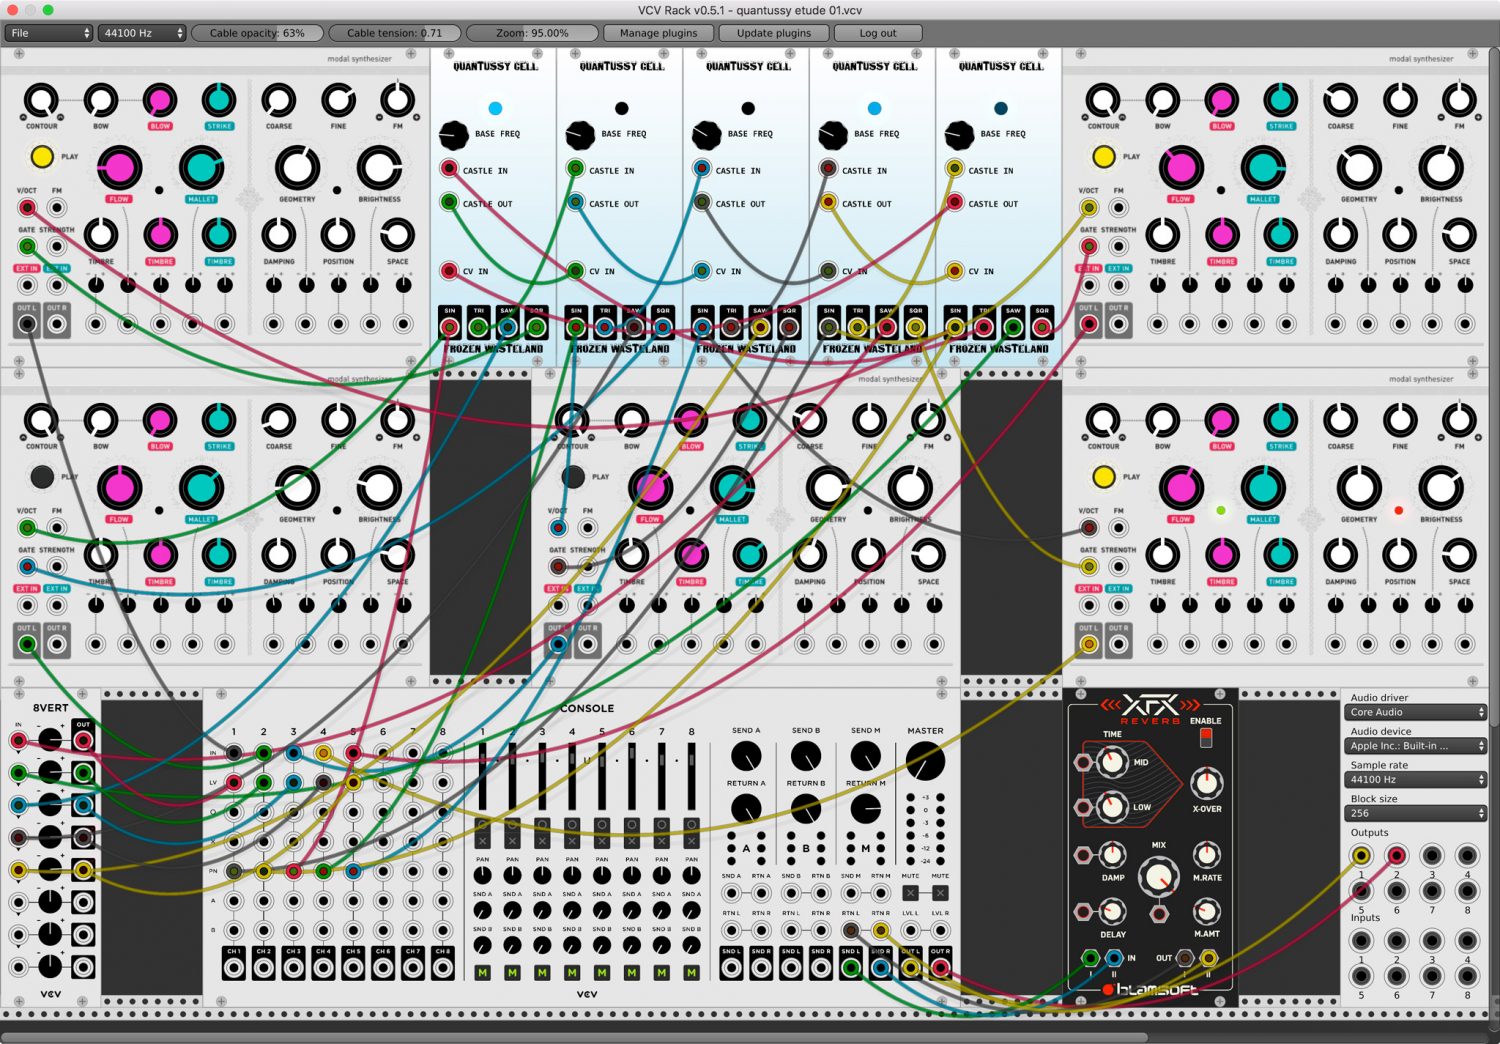Click the Manage plugins button
The image size is (1500, 1044).
point(658,33)
